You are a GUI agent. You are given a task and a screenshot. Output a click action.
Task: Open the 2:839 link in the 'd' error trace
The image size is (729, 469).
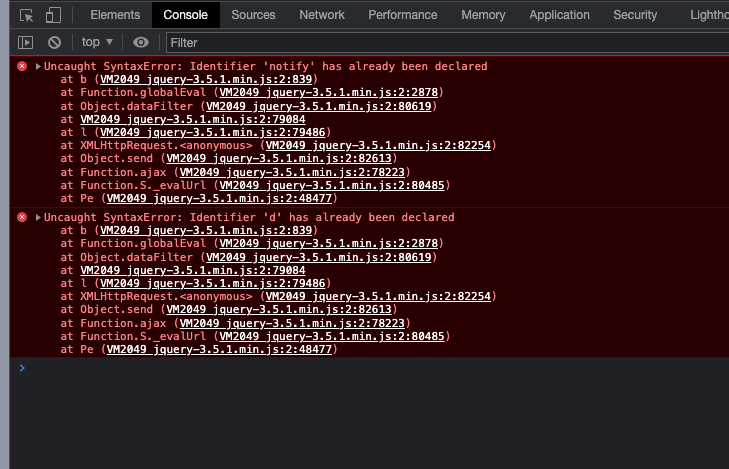[206, 231]
